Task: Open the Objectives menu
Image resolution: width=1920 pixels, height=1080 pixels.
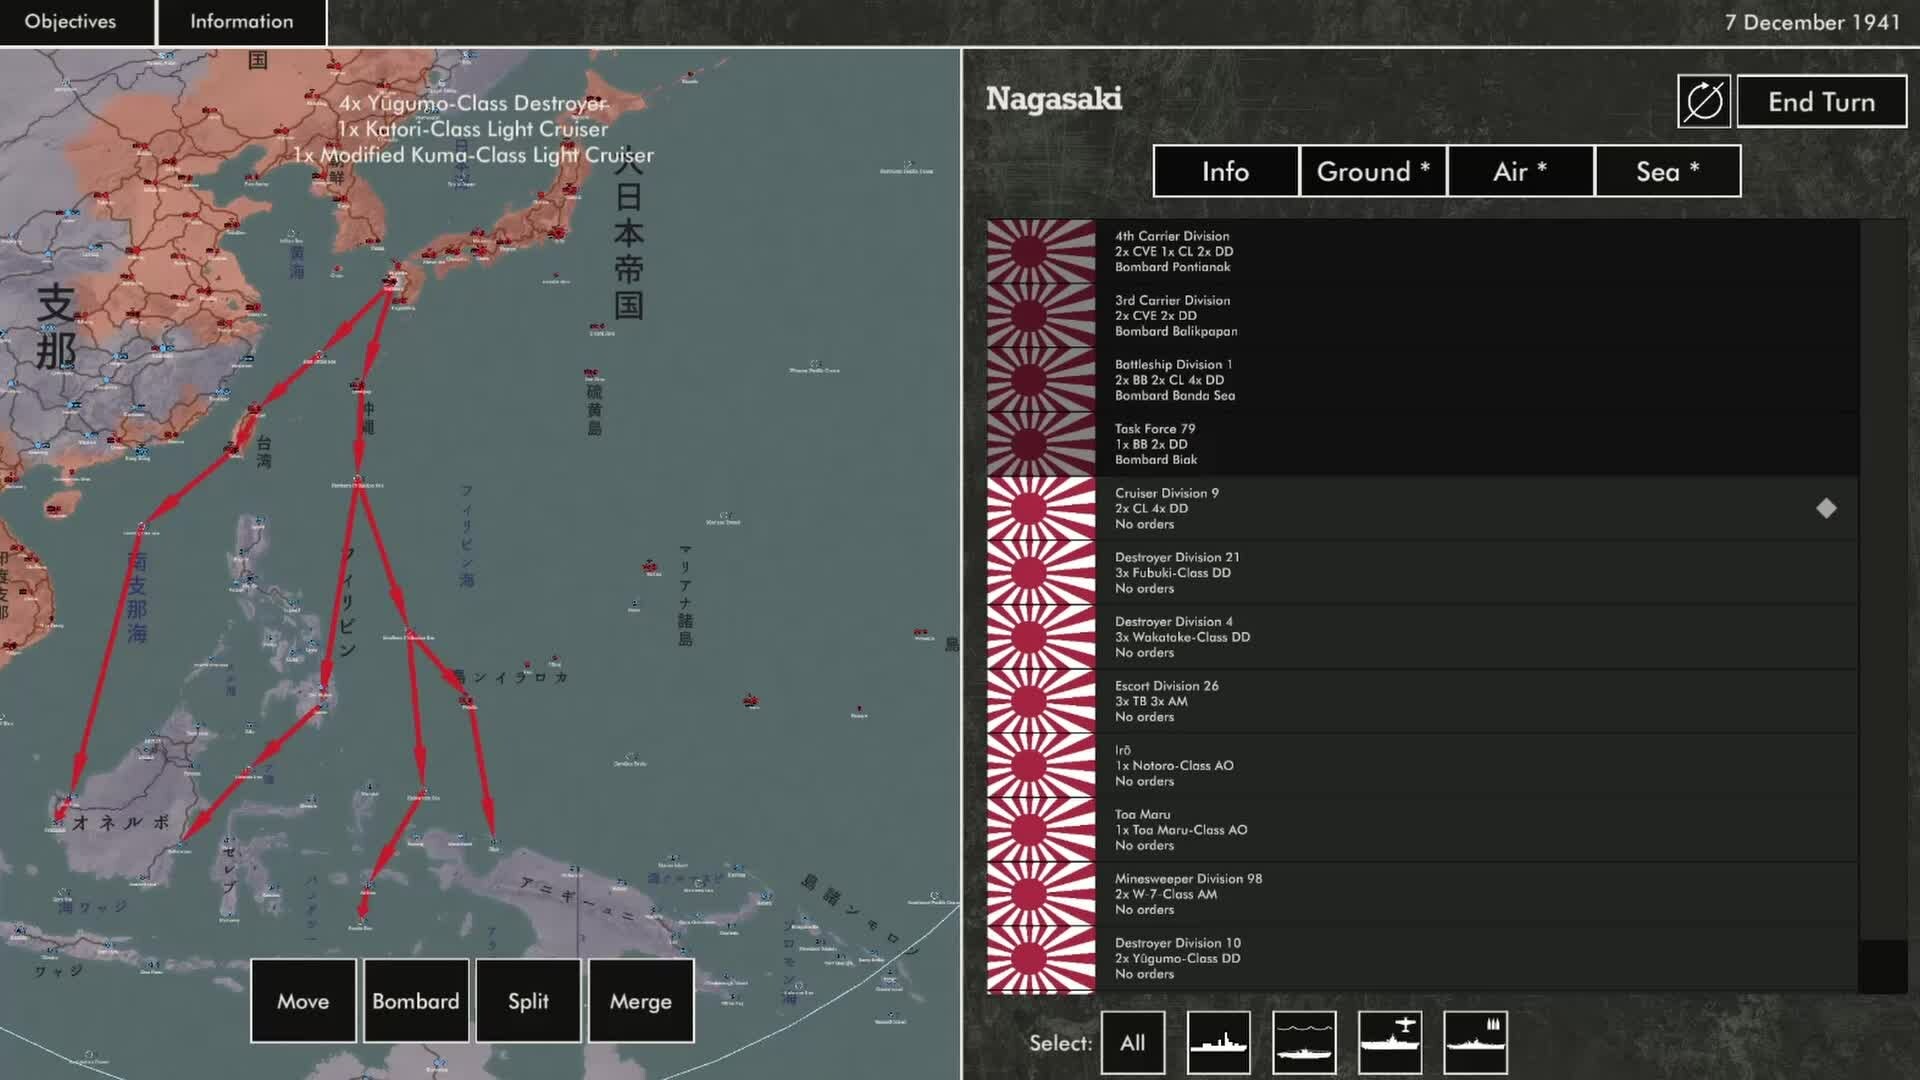Action: point(71,21)
